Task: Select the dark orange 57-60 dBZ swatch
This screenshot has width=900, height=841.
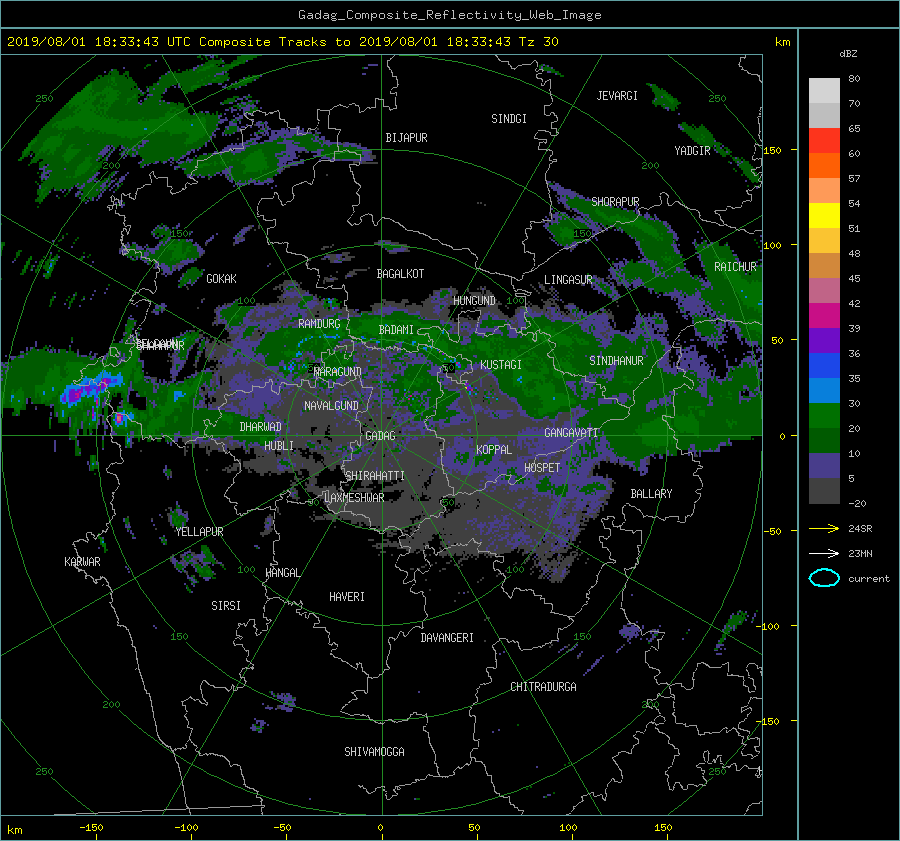Action: point(824,165)
